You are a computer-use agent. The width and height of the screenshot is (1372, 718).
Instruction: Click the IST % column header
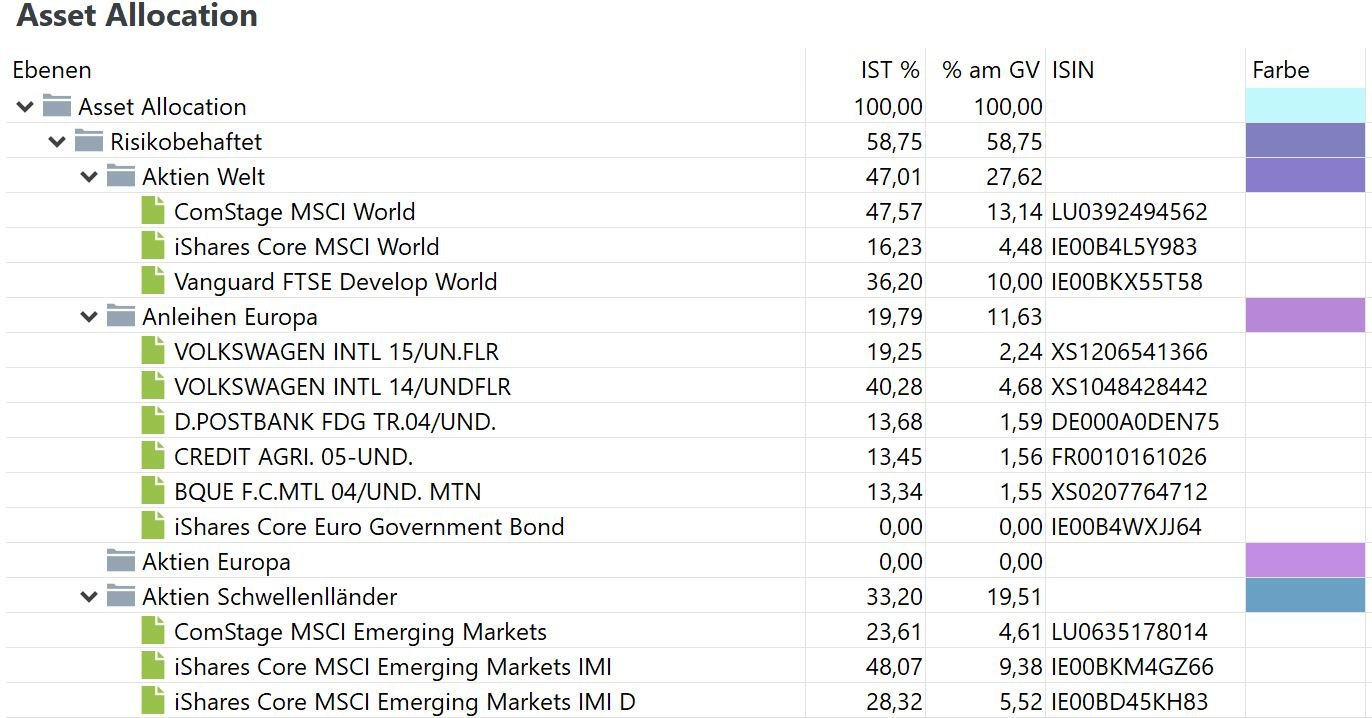pos(889,70)
